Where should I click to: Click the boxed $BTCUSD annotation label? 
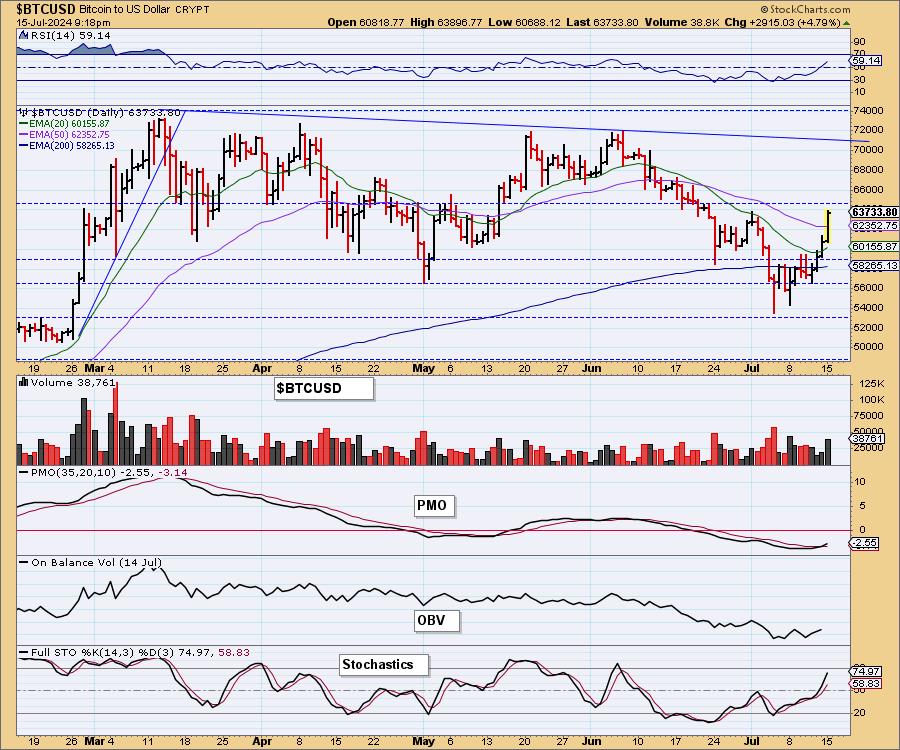pyautogui.click(x=324, y=388)
